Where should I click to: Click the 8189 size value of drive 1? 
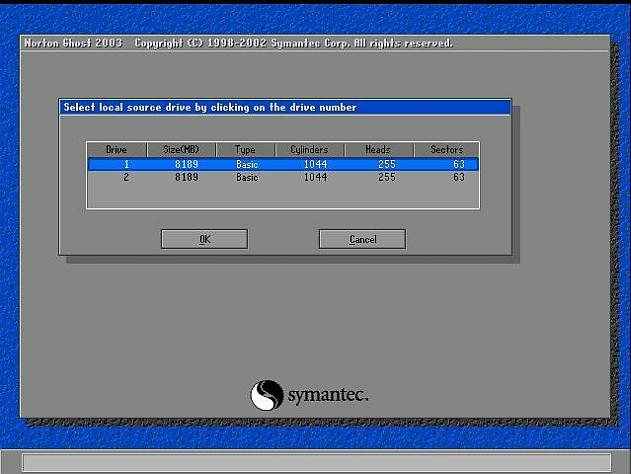pyautogui.click(x=187, y=164)
